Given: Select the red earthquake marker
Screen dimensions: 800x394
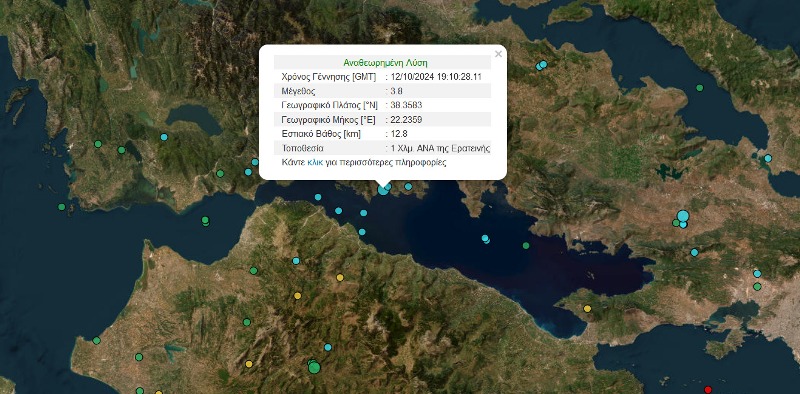Looking at the screenshot, I should coord(708,390).
